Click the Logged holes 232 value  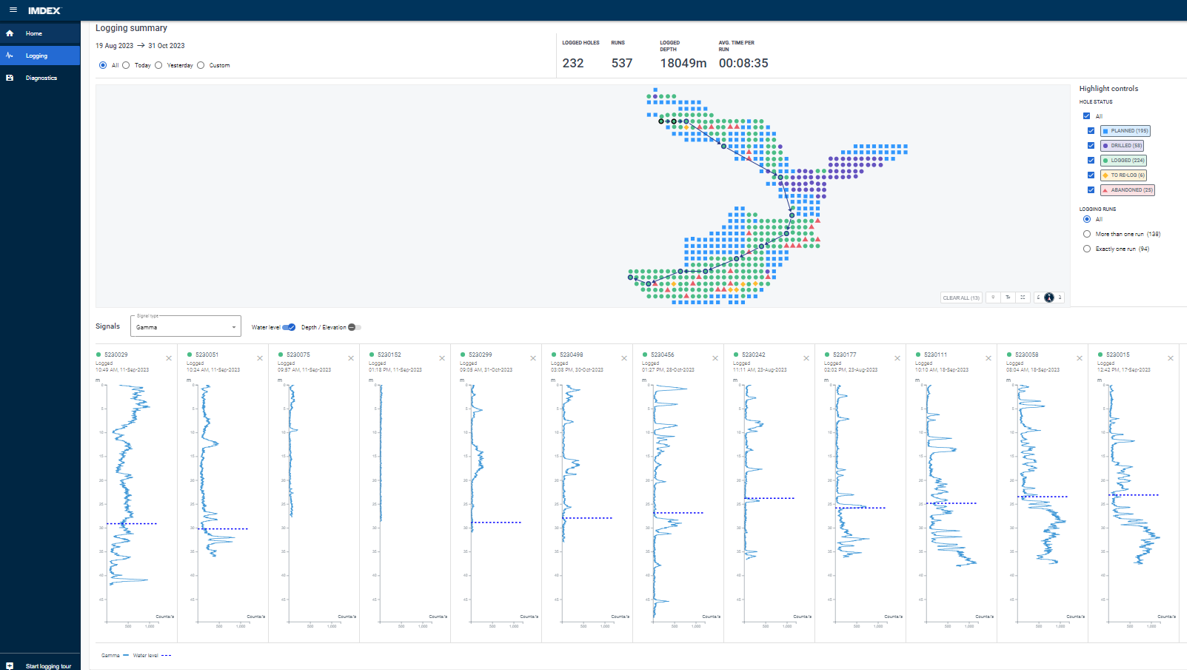point(573,63)
